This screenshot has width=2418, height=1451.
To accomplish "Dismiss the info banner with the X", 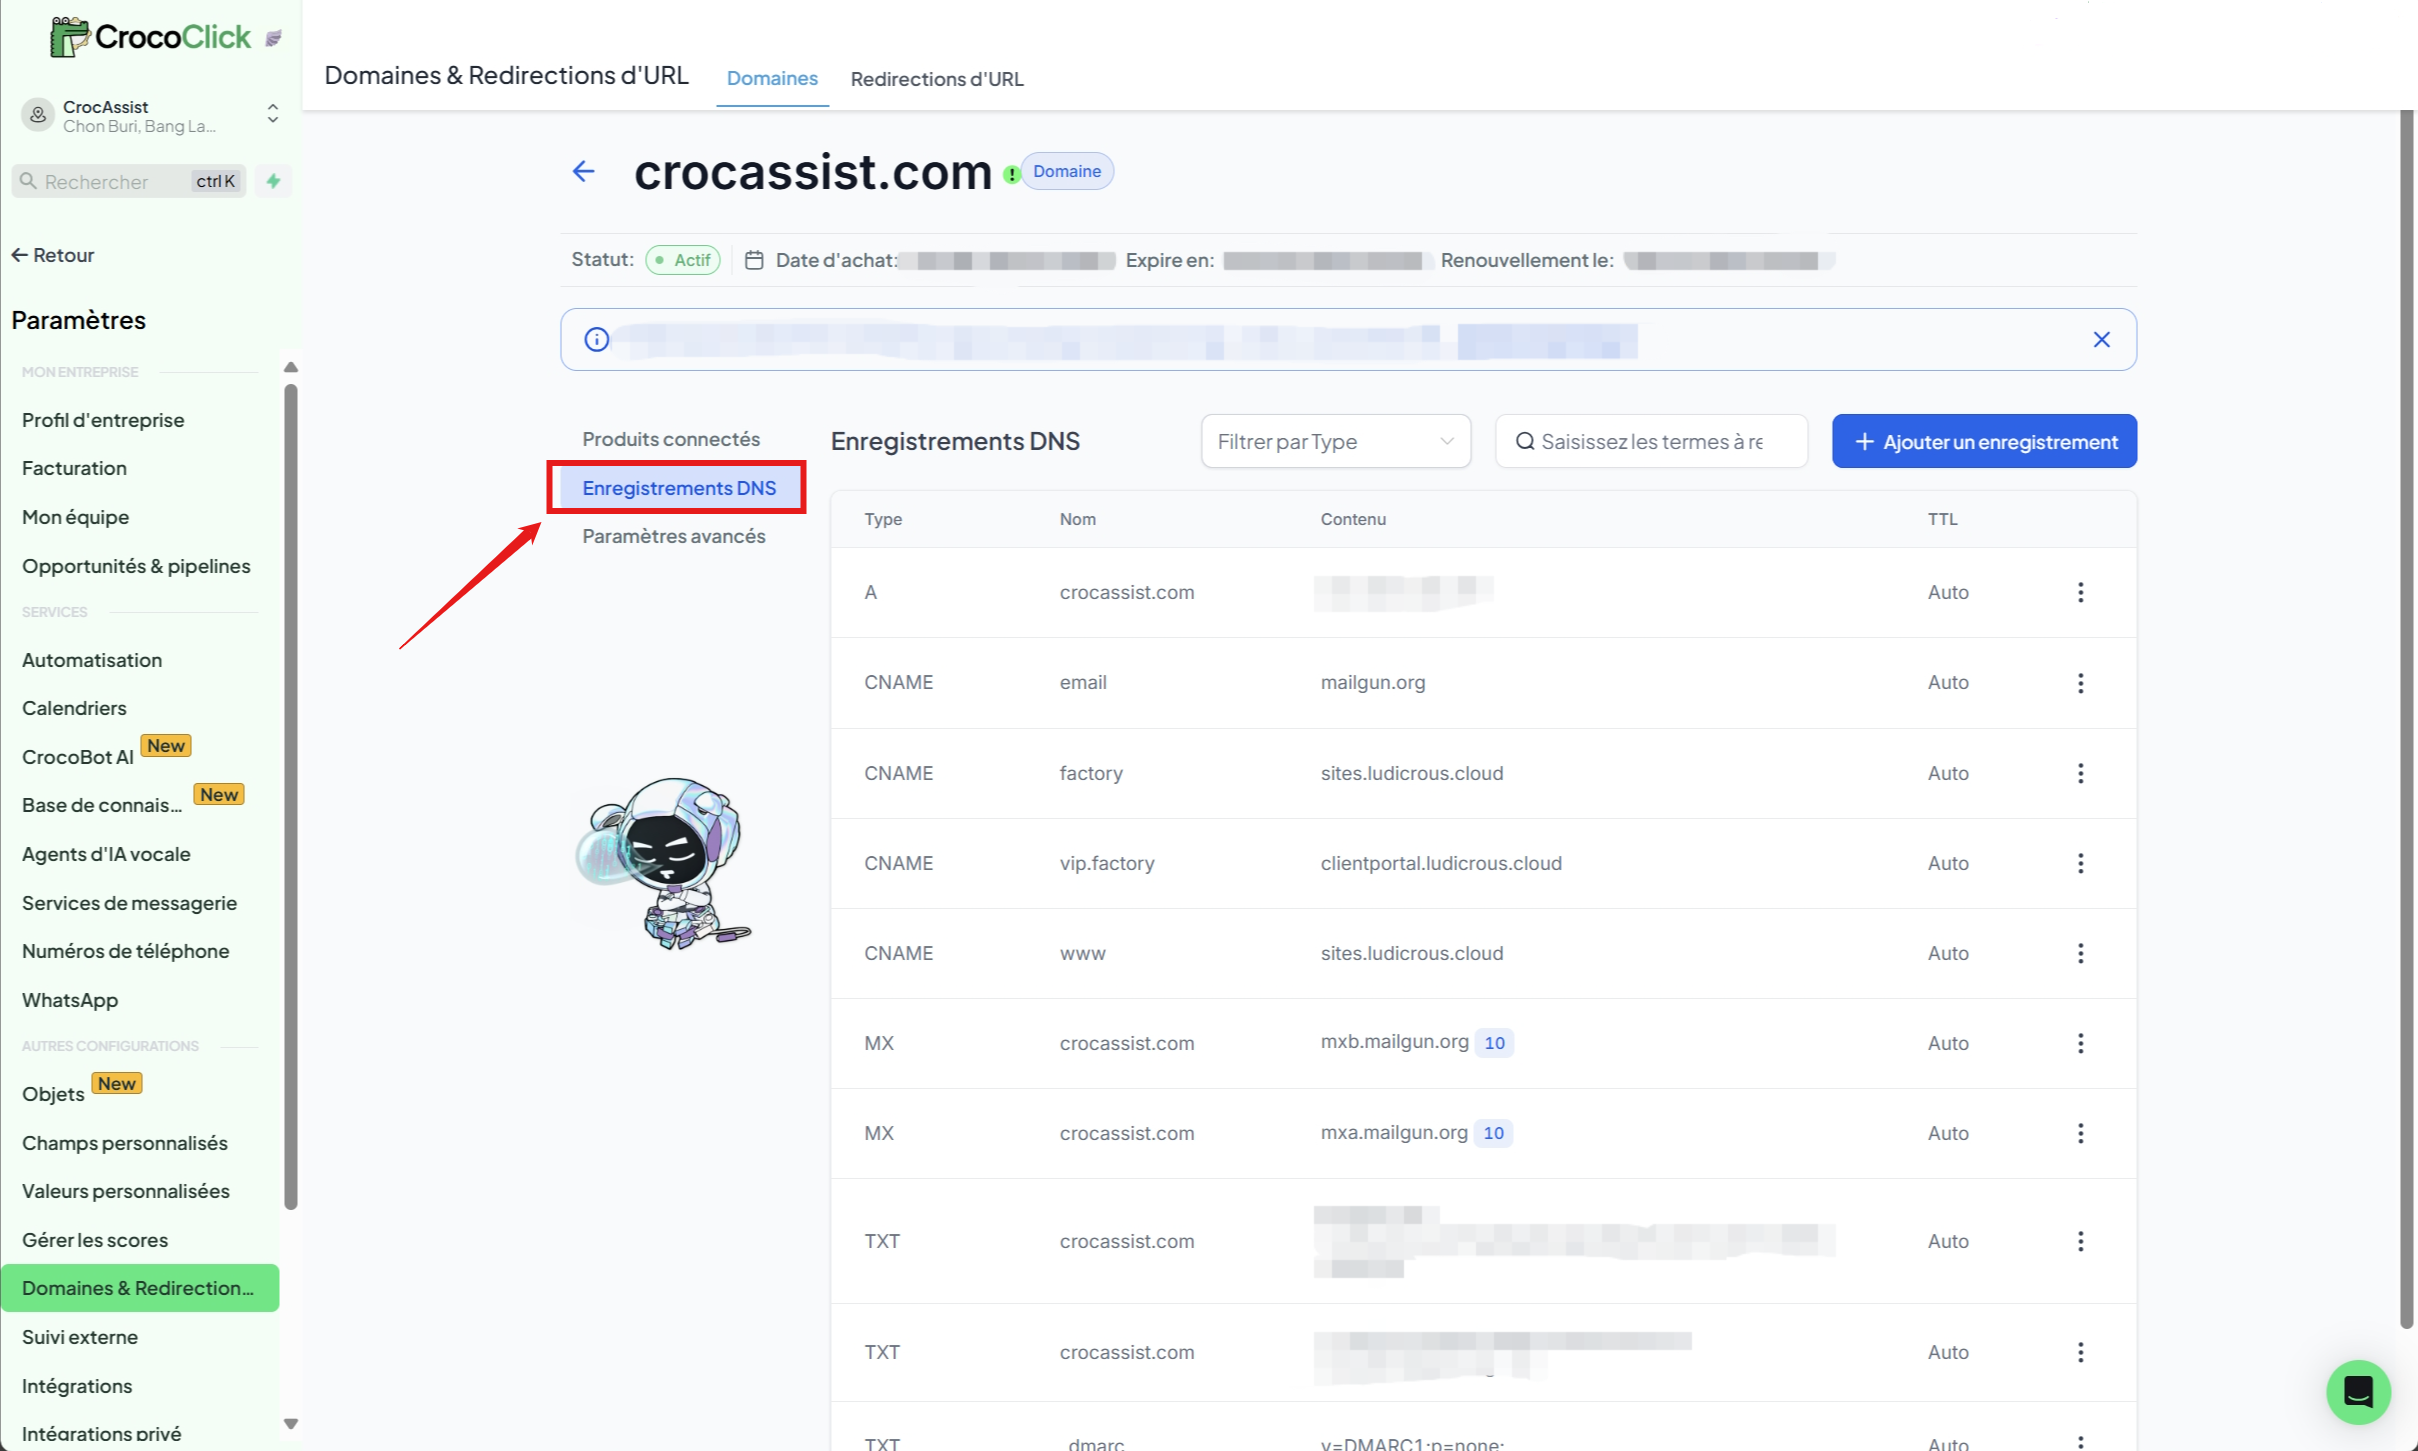I will point(2101,340).
